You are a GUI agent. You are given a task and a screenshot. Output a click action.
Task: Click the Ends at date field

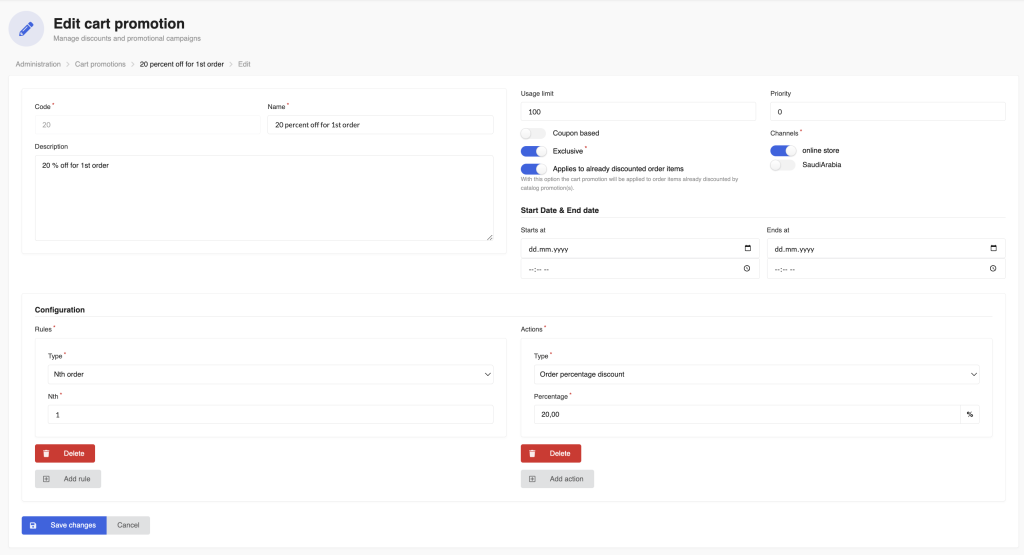point(886,249)
